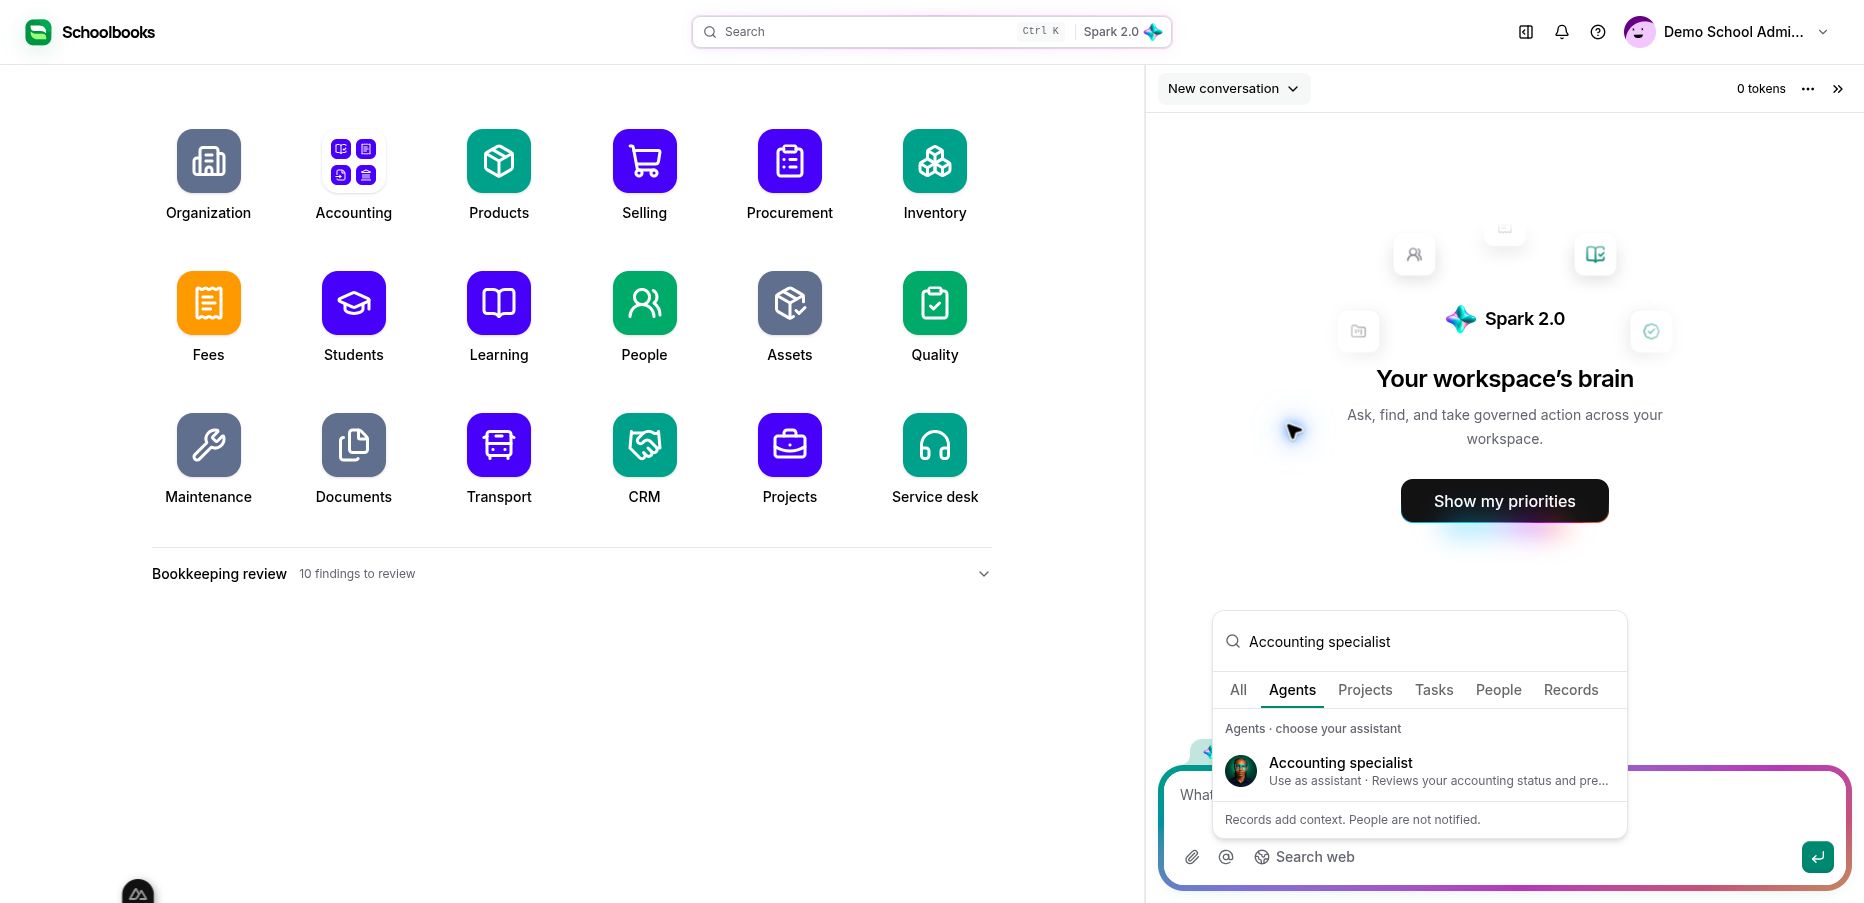
Task: Open the chat more options menu
Action: pyautogui.click(x=1808, y=89)
